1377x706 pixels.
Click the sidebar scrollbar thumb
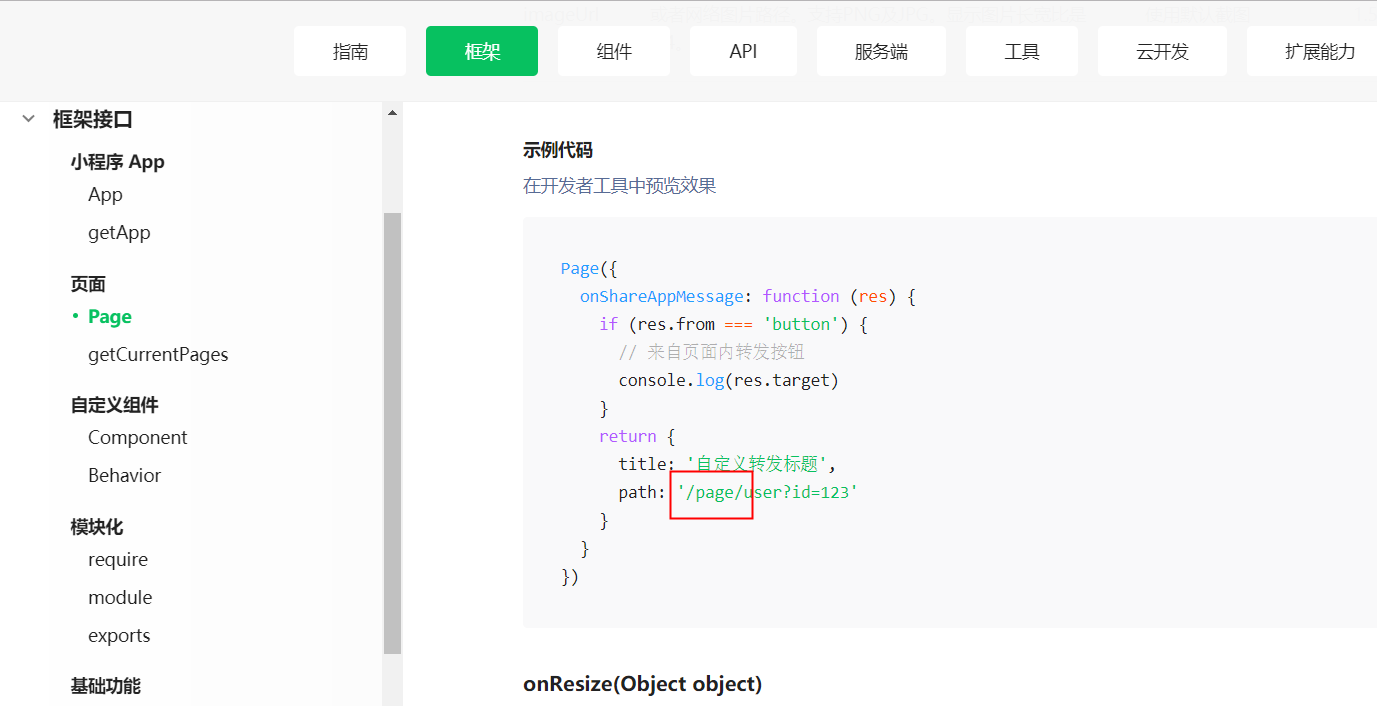[392, 433]
